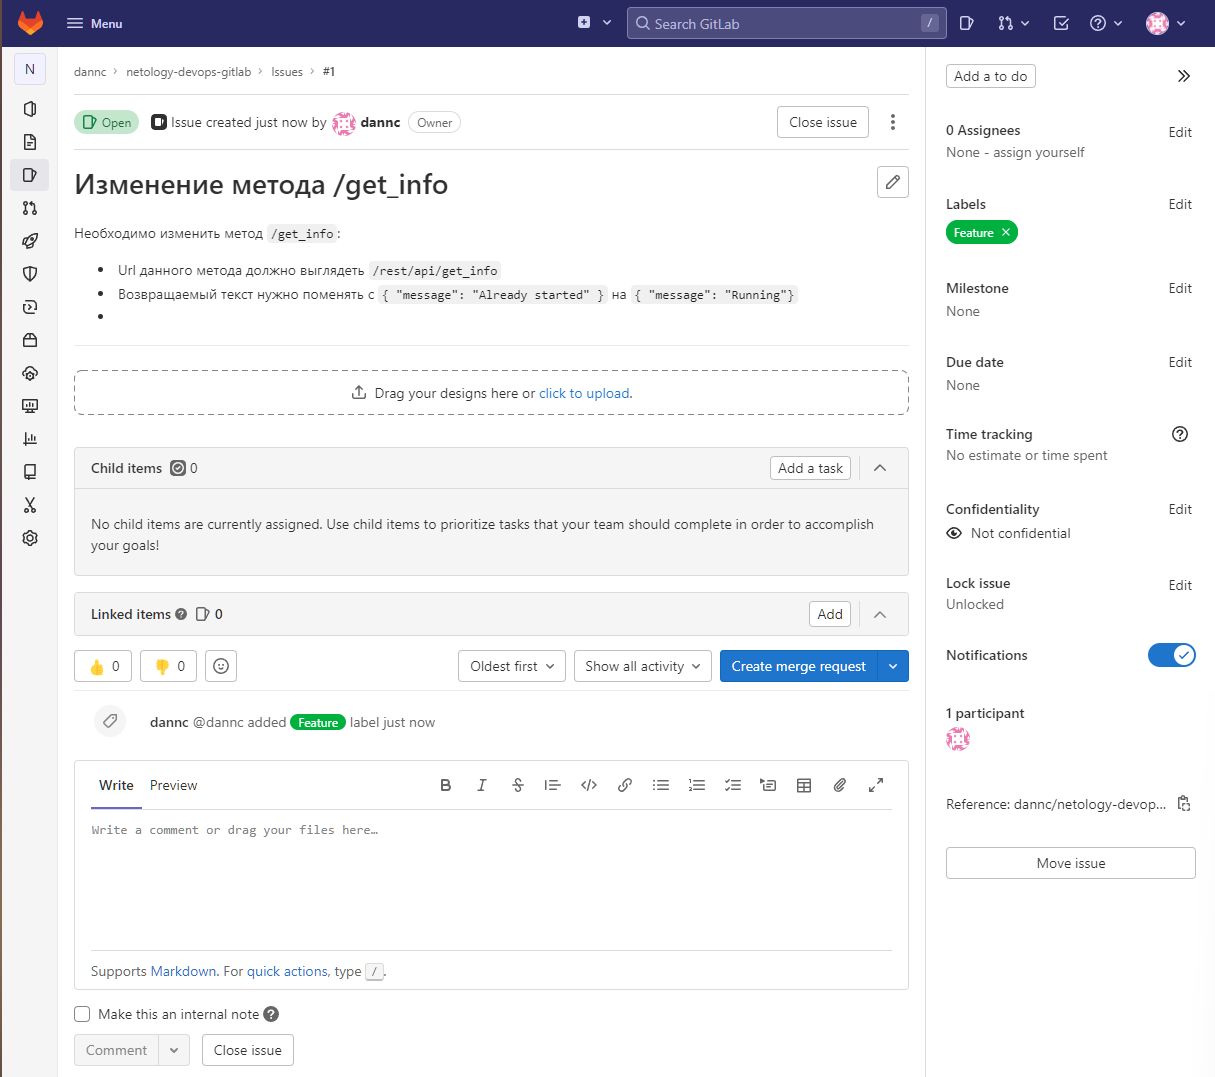Disable the Notifications toggle
This screenshot has width=1215, height=1077.
tap(1171, 655)
